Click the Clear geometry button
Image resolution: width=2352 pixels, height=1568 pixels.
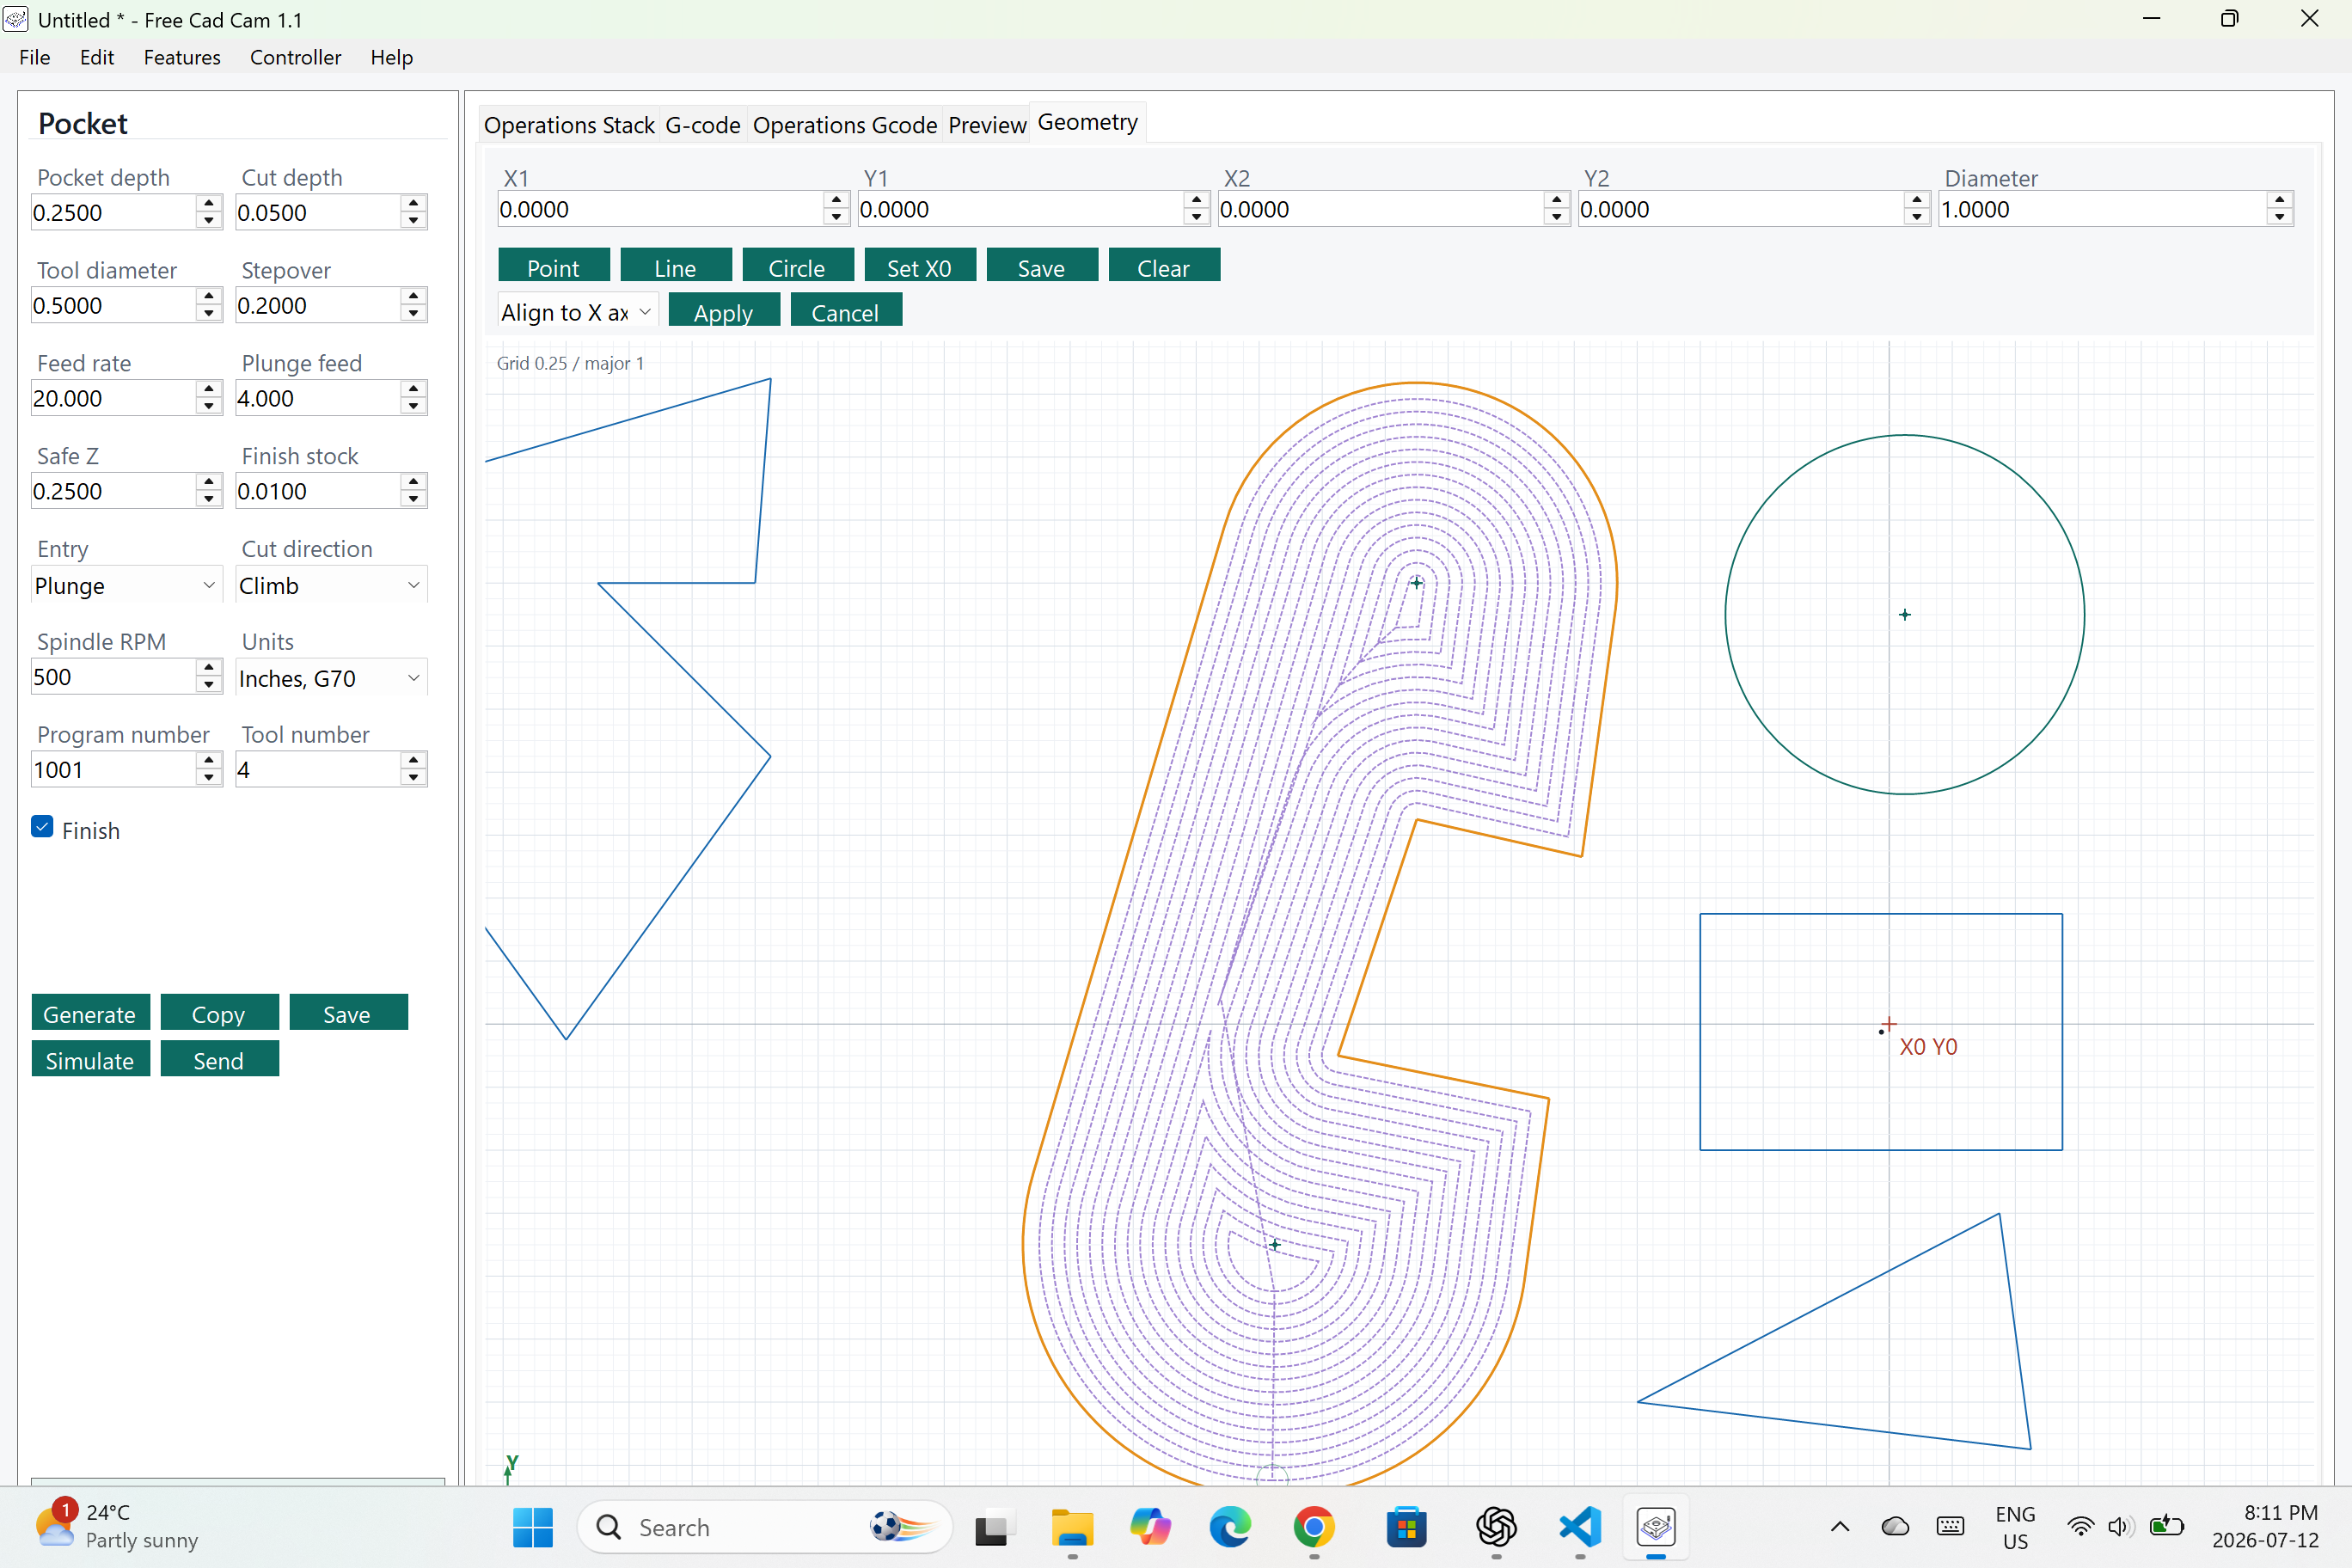point(1163,266)
